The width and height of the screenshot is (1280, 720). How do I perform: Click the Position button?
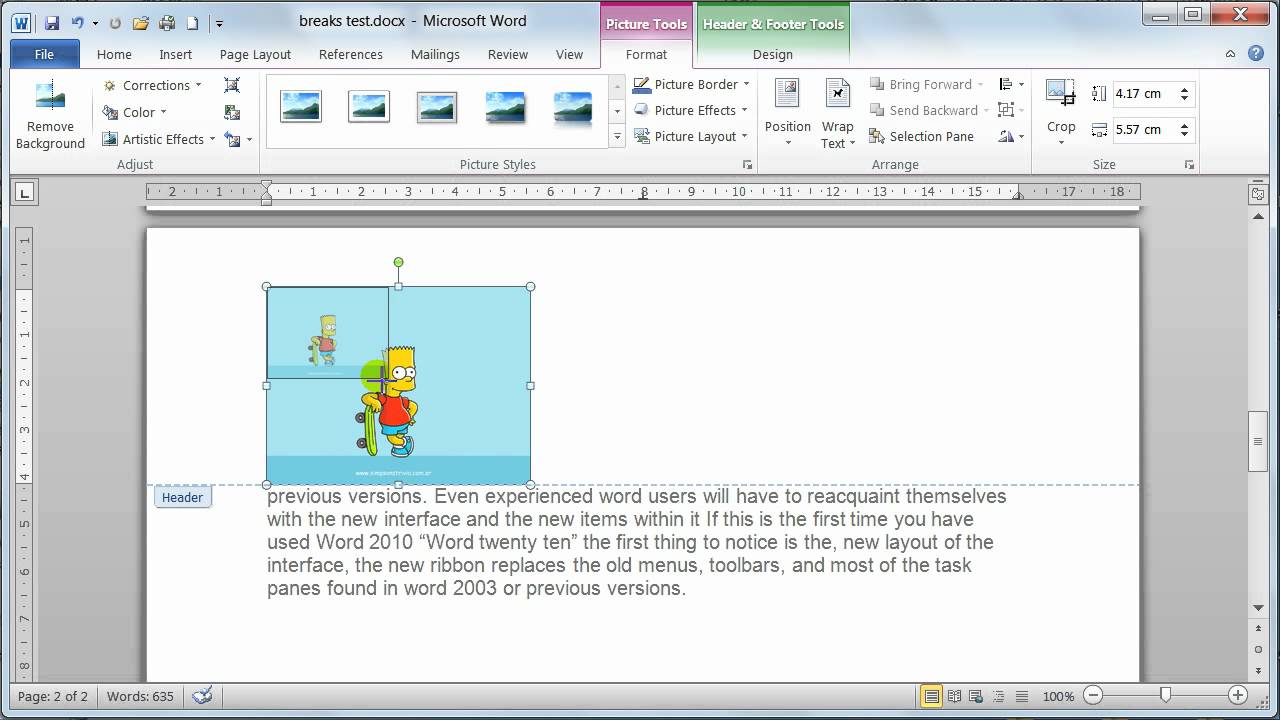pos(788,113)
